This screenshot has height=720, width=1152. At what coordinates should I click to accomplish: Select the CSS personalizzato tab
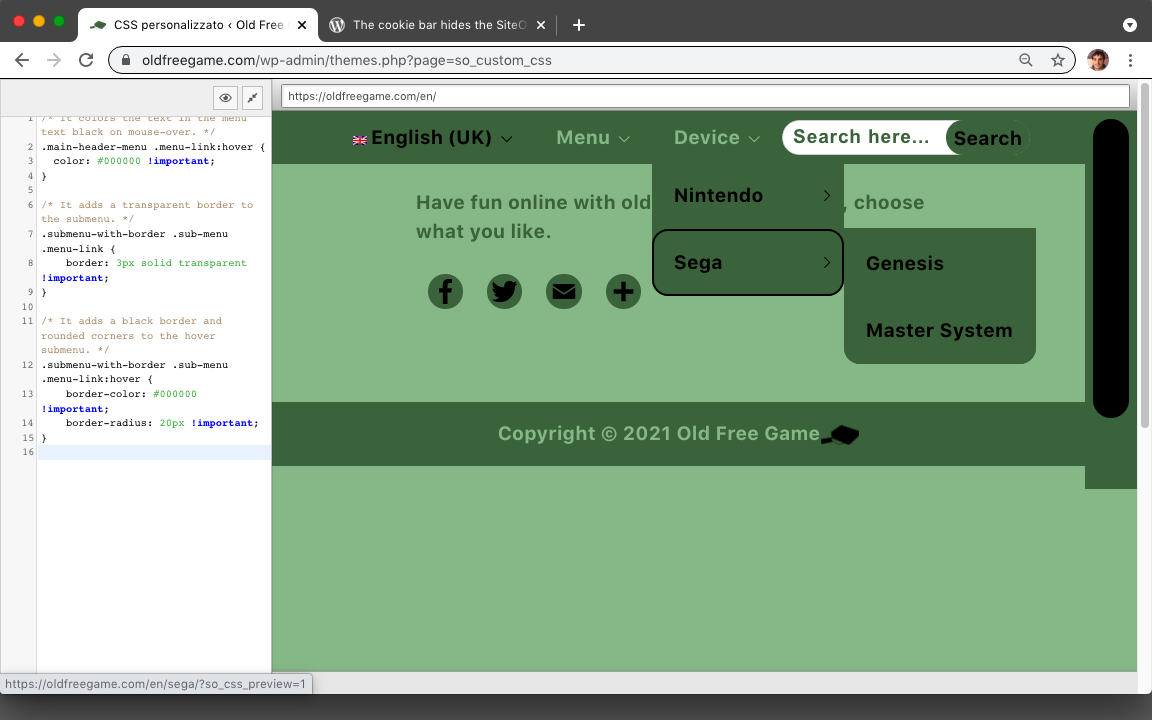(x=198, y=25)
